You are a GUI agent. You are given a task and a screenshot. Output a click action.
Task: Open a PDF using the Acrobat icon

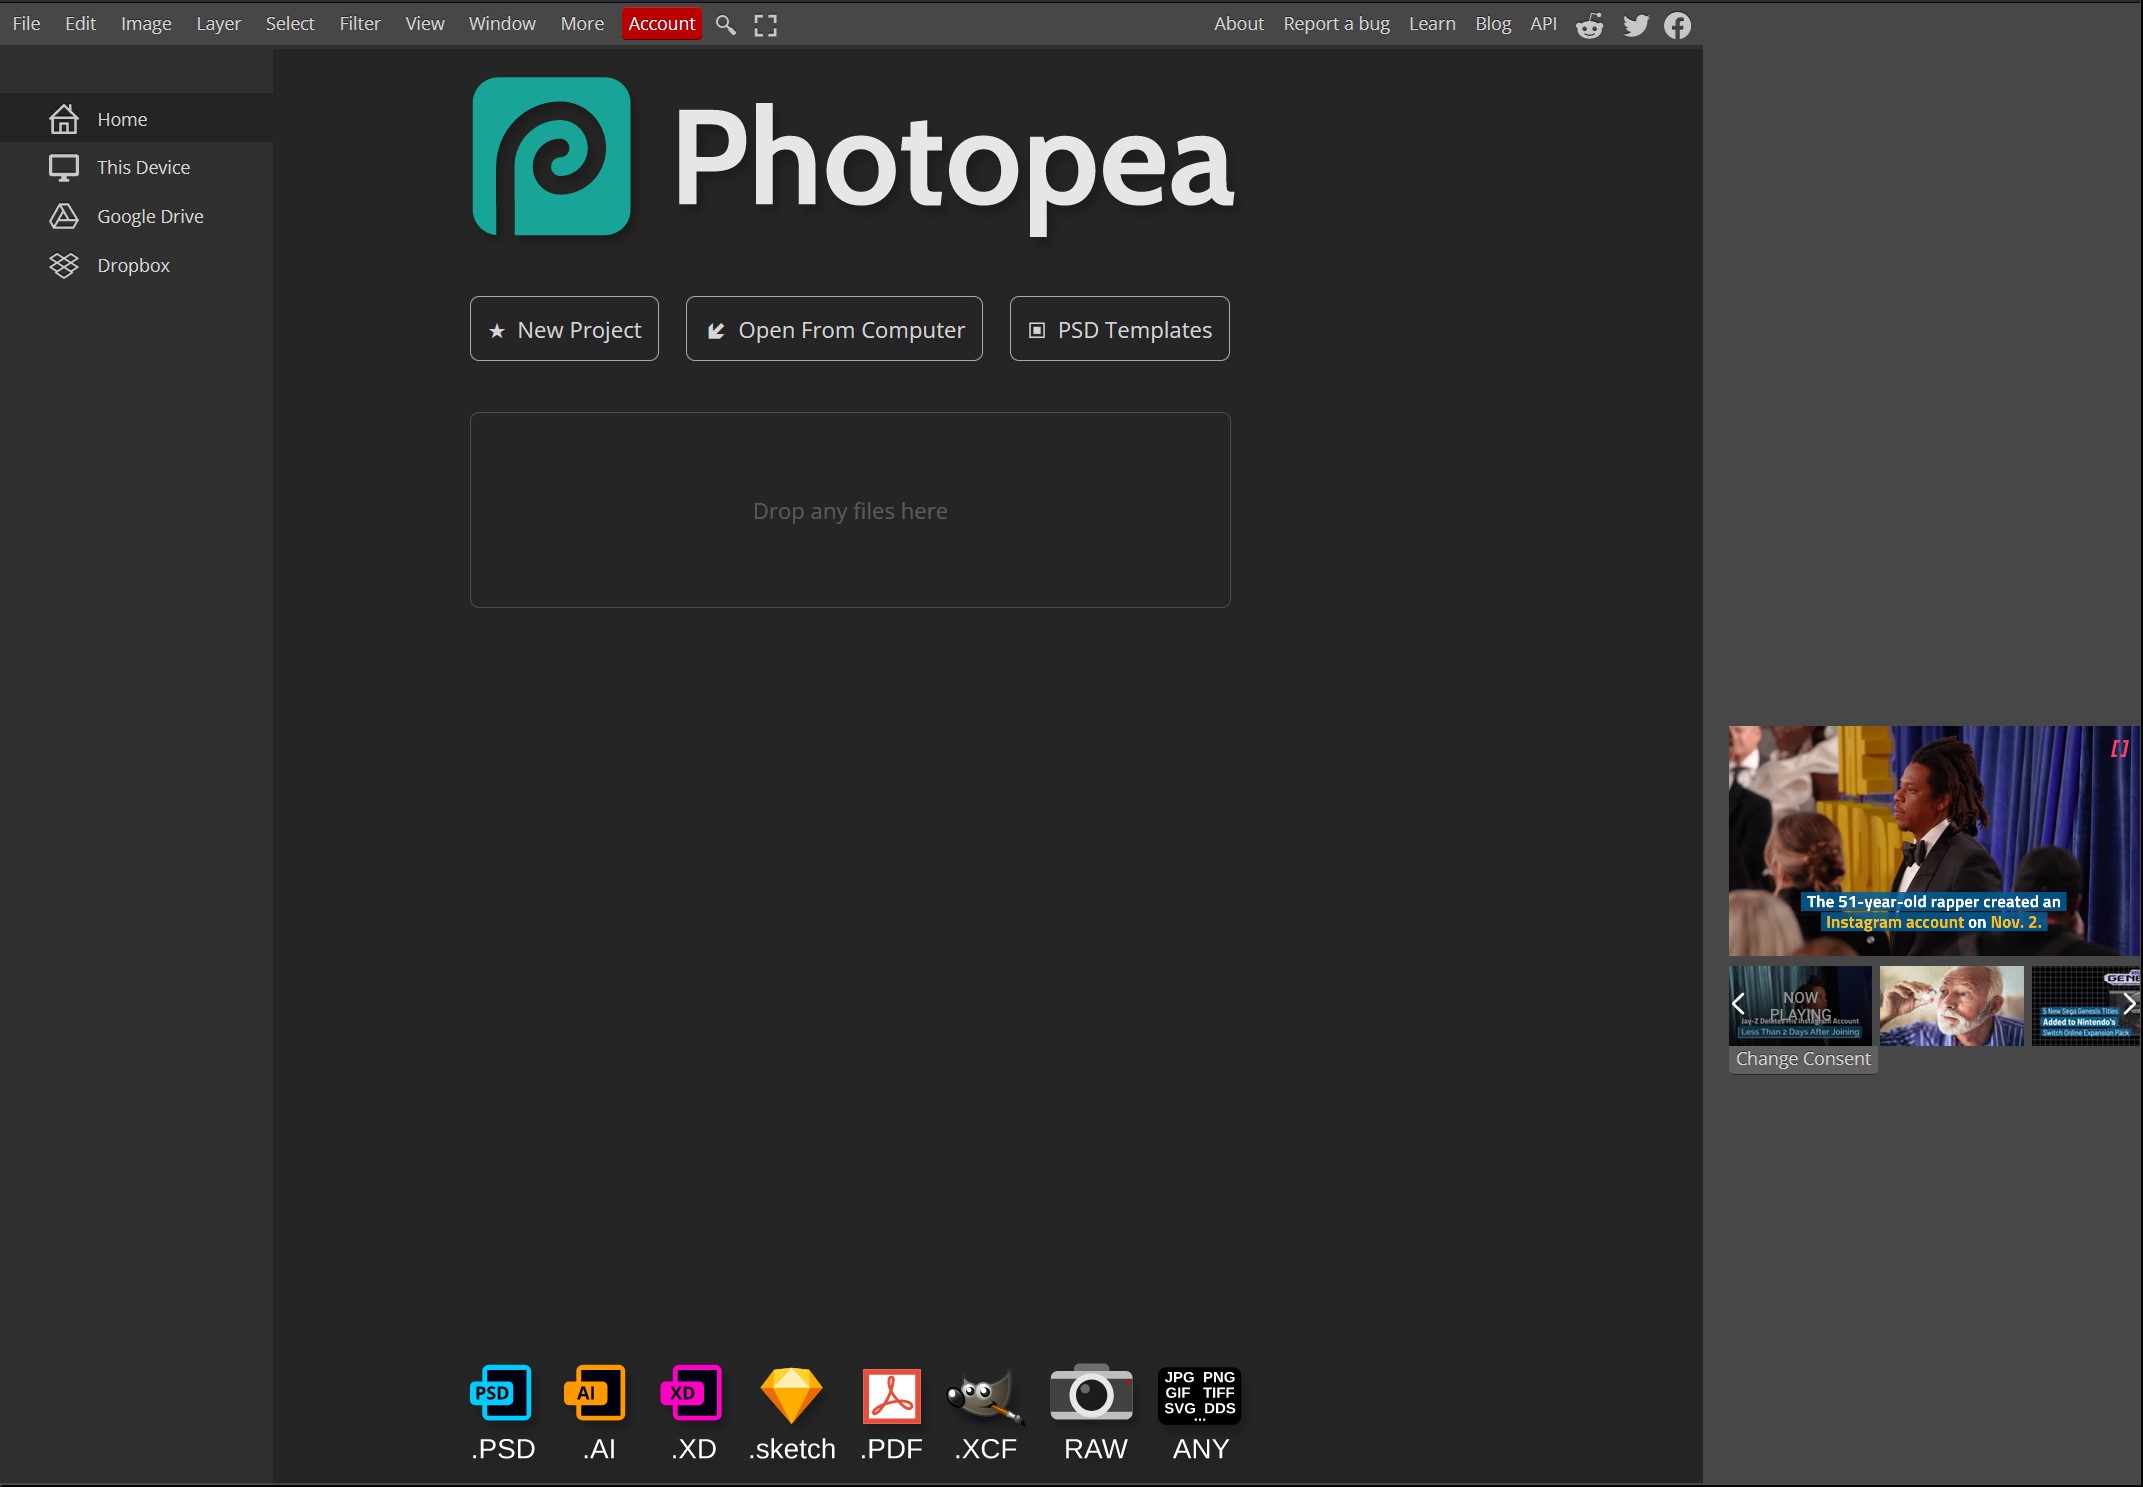click(x=889, y=1394)
